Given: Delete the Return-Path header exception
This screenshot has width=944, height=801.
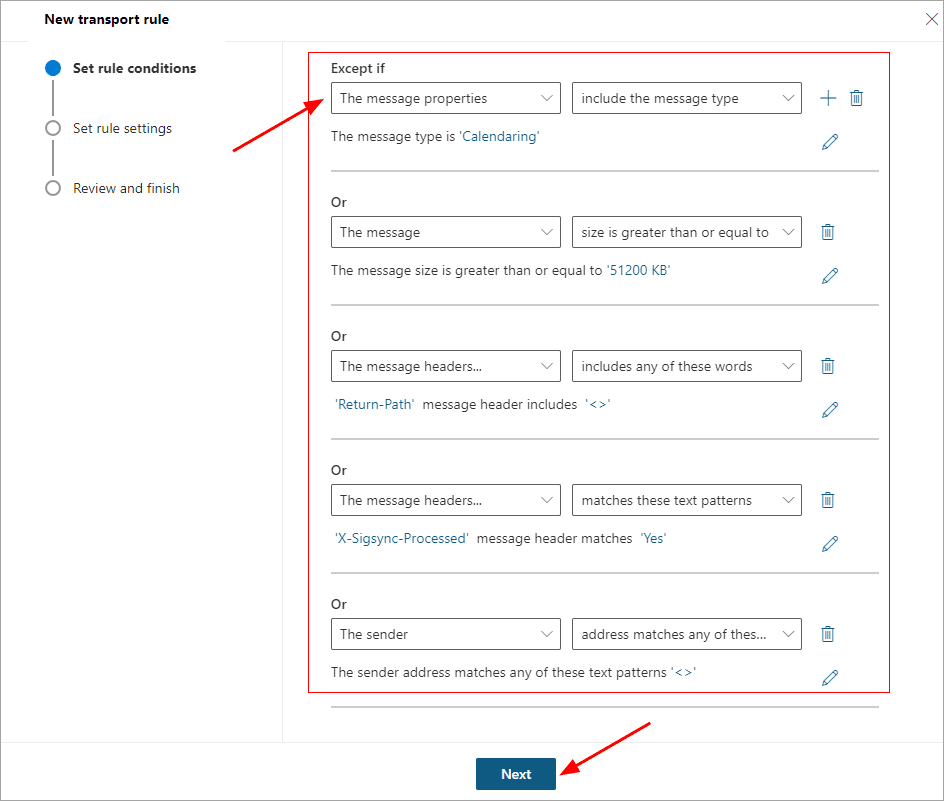Looking at the screenshot, I should point(828,366).
